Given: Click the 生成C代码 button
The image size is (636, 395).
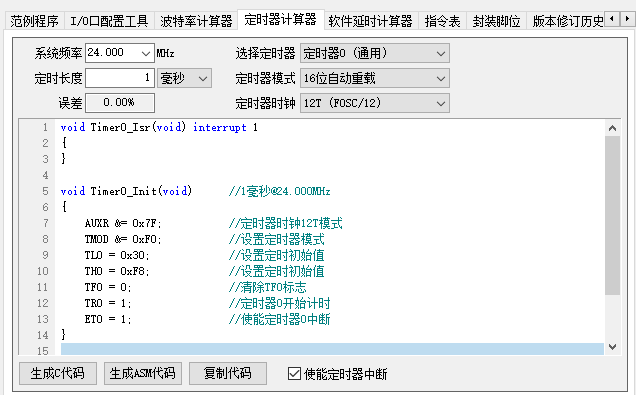Looking at the screenshot, I should (x=58, y=373).
